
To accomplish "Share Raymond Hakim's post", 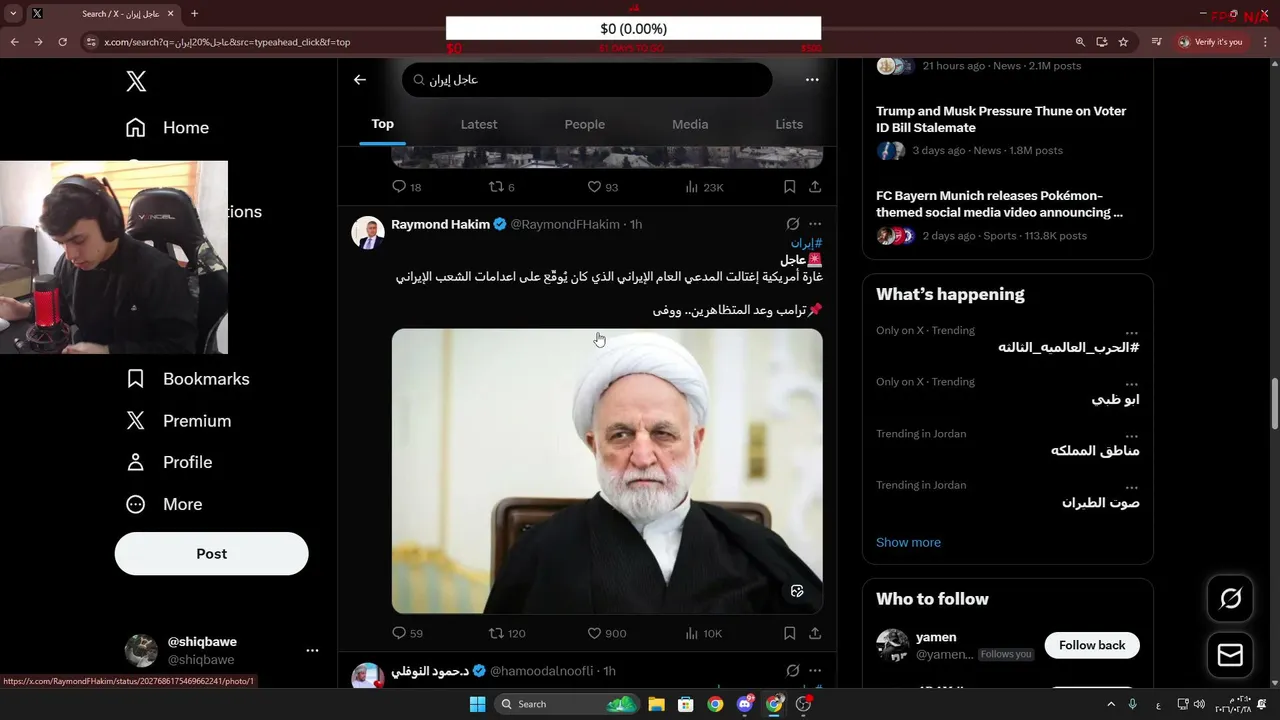I will tap(815, 633).
